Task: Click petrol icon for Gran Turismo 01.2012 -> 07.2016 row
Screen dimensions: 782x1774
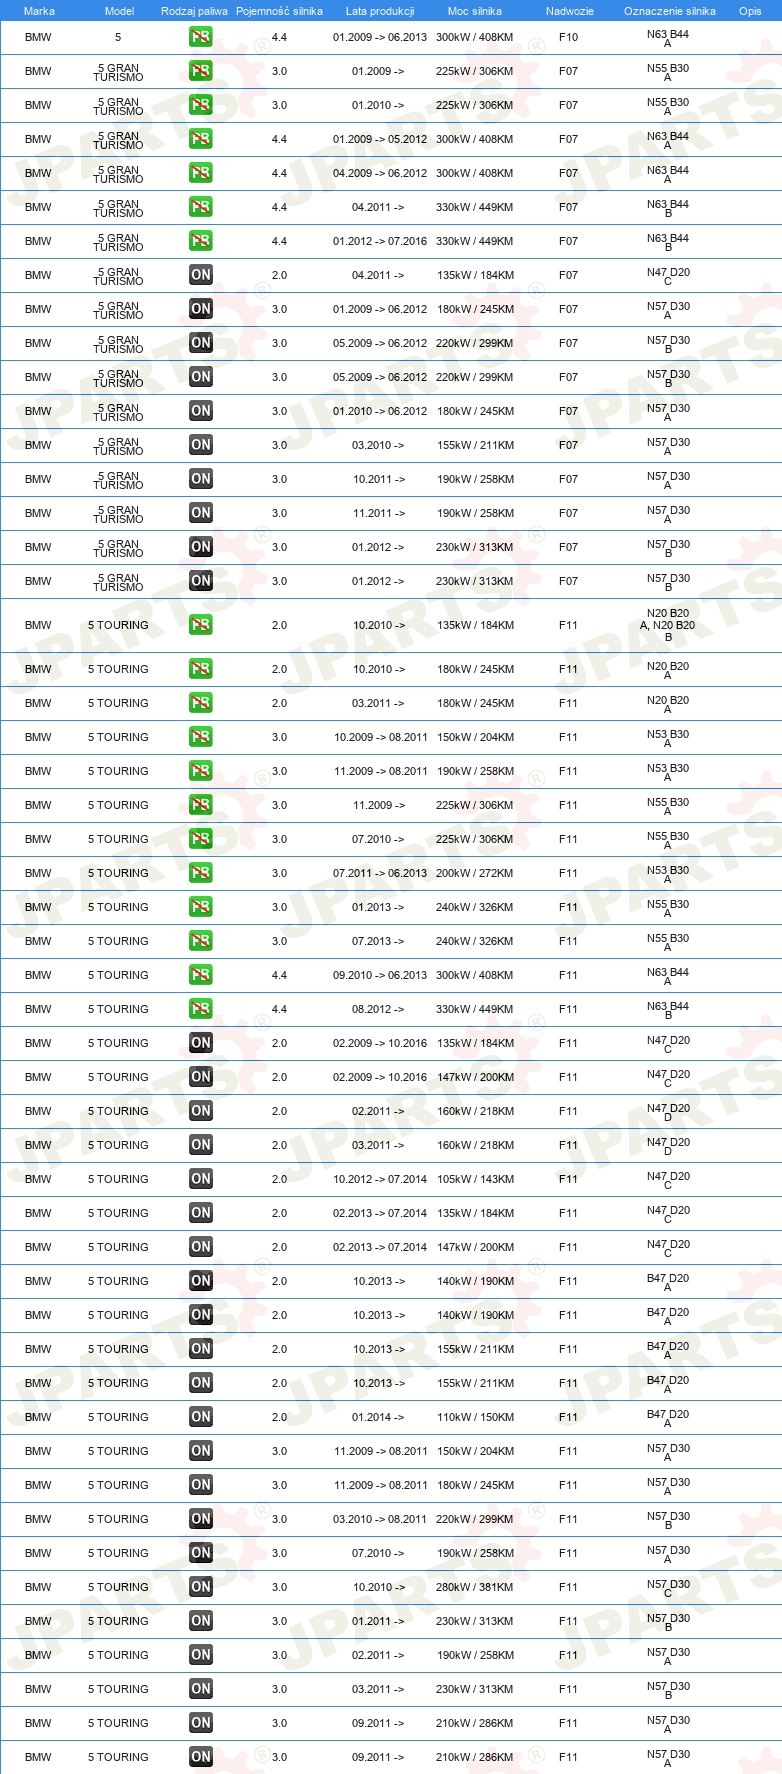Action: coord(200,241)
